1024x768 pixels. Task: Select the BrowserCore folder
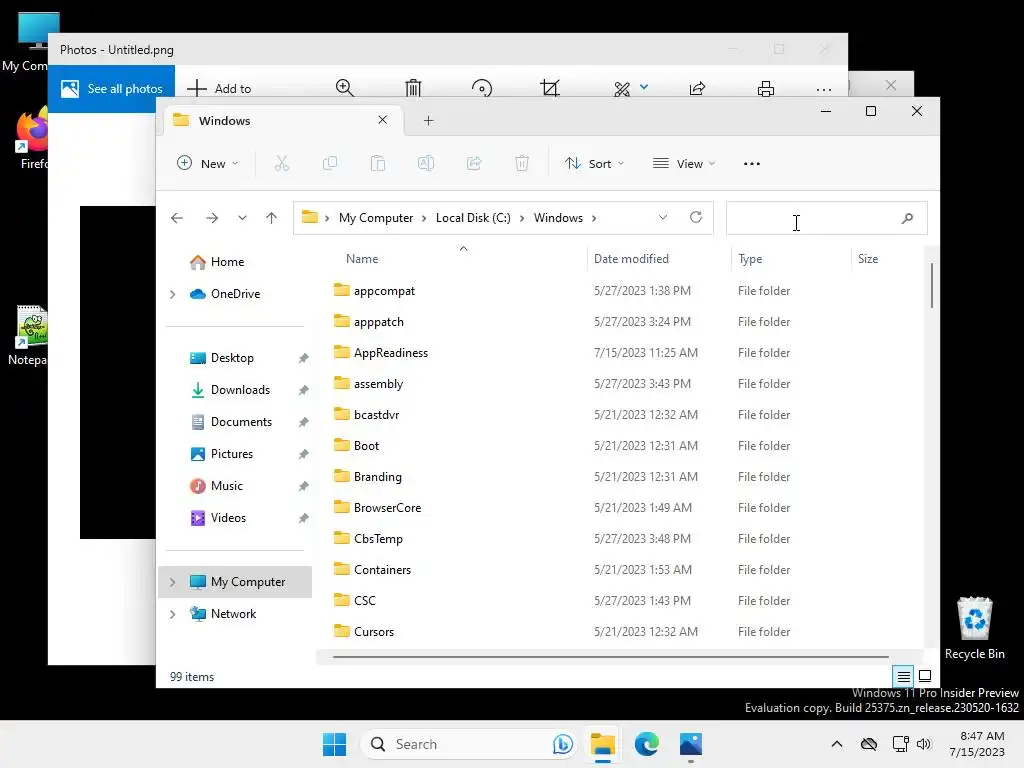[387, 507]
